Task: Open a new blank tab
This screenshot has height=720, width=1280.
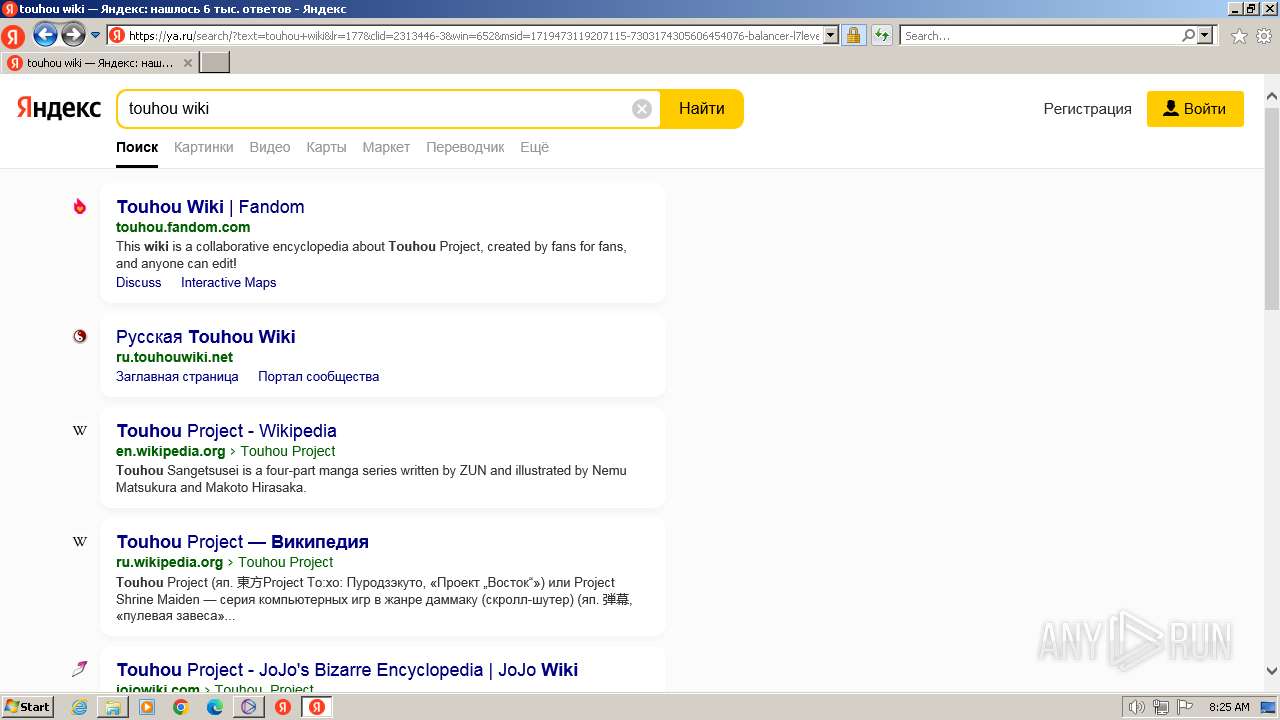Action: 215,63
